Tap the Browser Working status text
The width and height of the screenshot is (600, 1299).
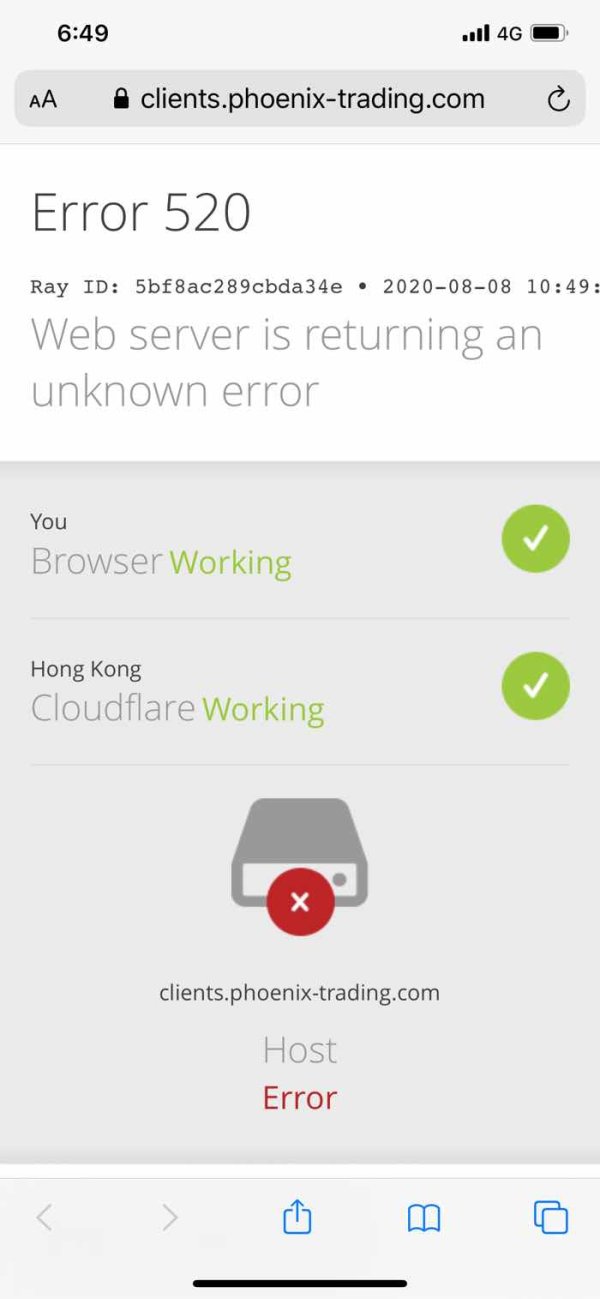[161, 562]
